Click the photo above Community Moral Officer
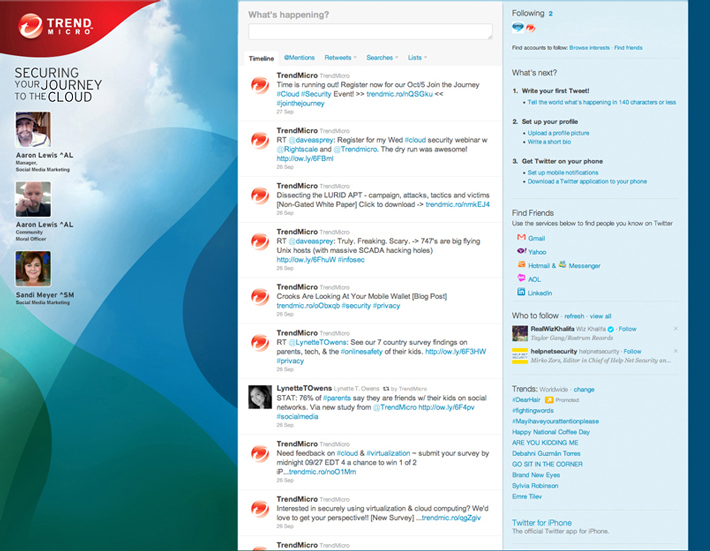Viewport: 710px width, 551px height. [33, 199]
